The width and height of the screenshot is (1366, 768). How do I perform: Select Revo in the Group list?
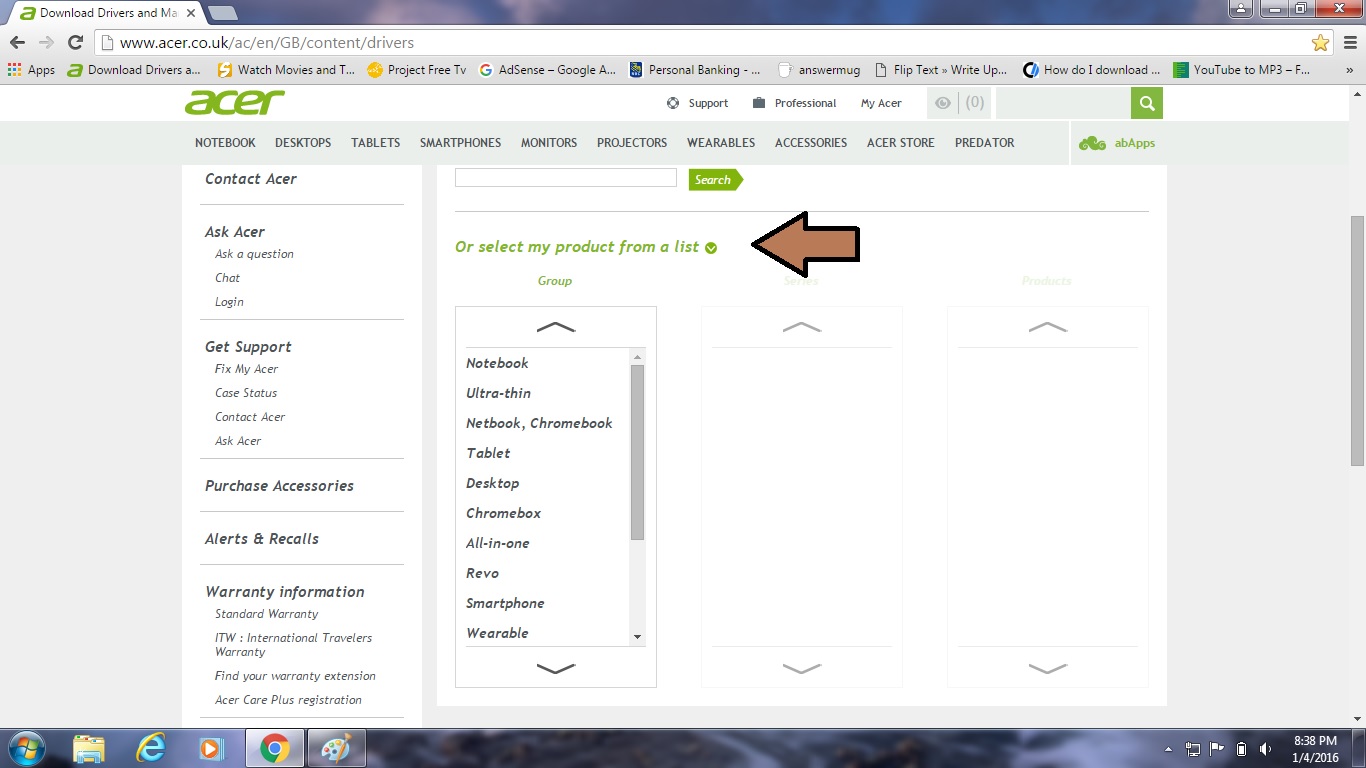(482, 573)
